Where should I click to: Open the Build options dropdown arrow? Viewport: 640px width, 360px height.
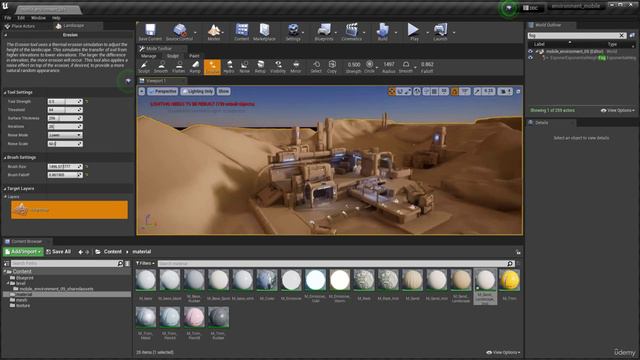(396, 32)
